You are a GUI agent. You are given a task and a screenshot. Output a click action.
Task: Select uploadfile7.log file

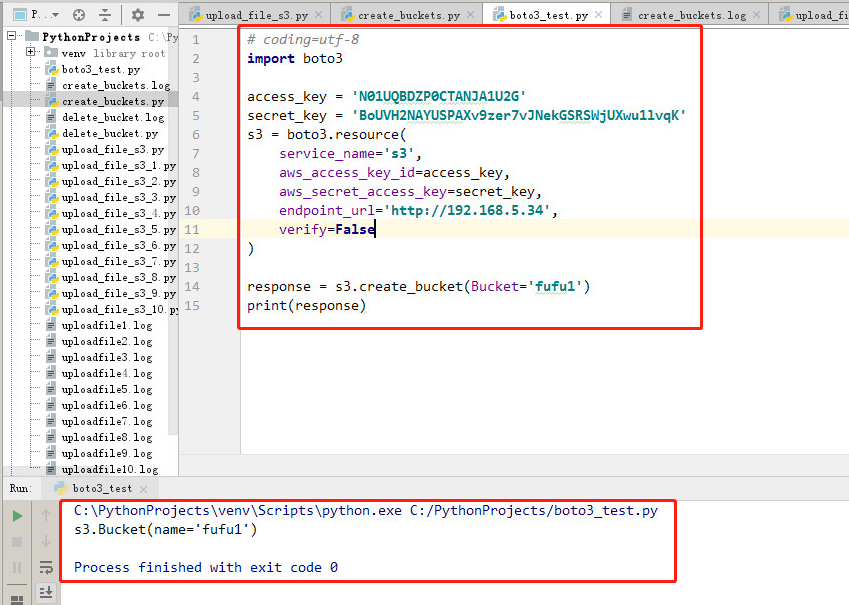[107, 421]
